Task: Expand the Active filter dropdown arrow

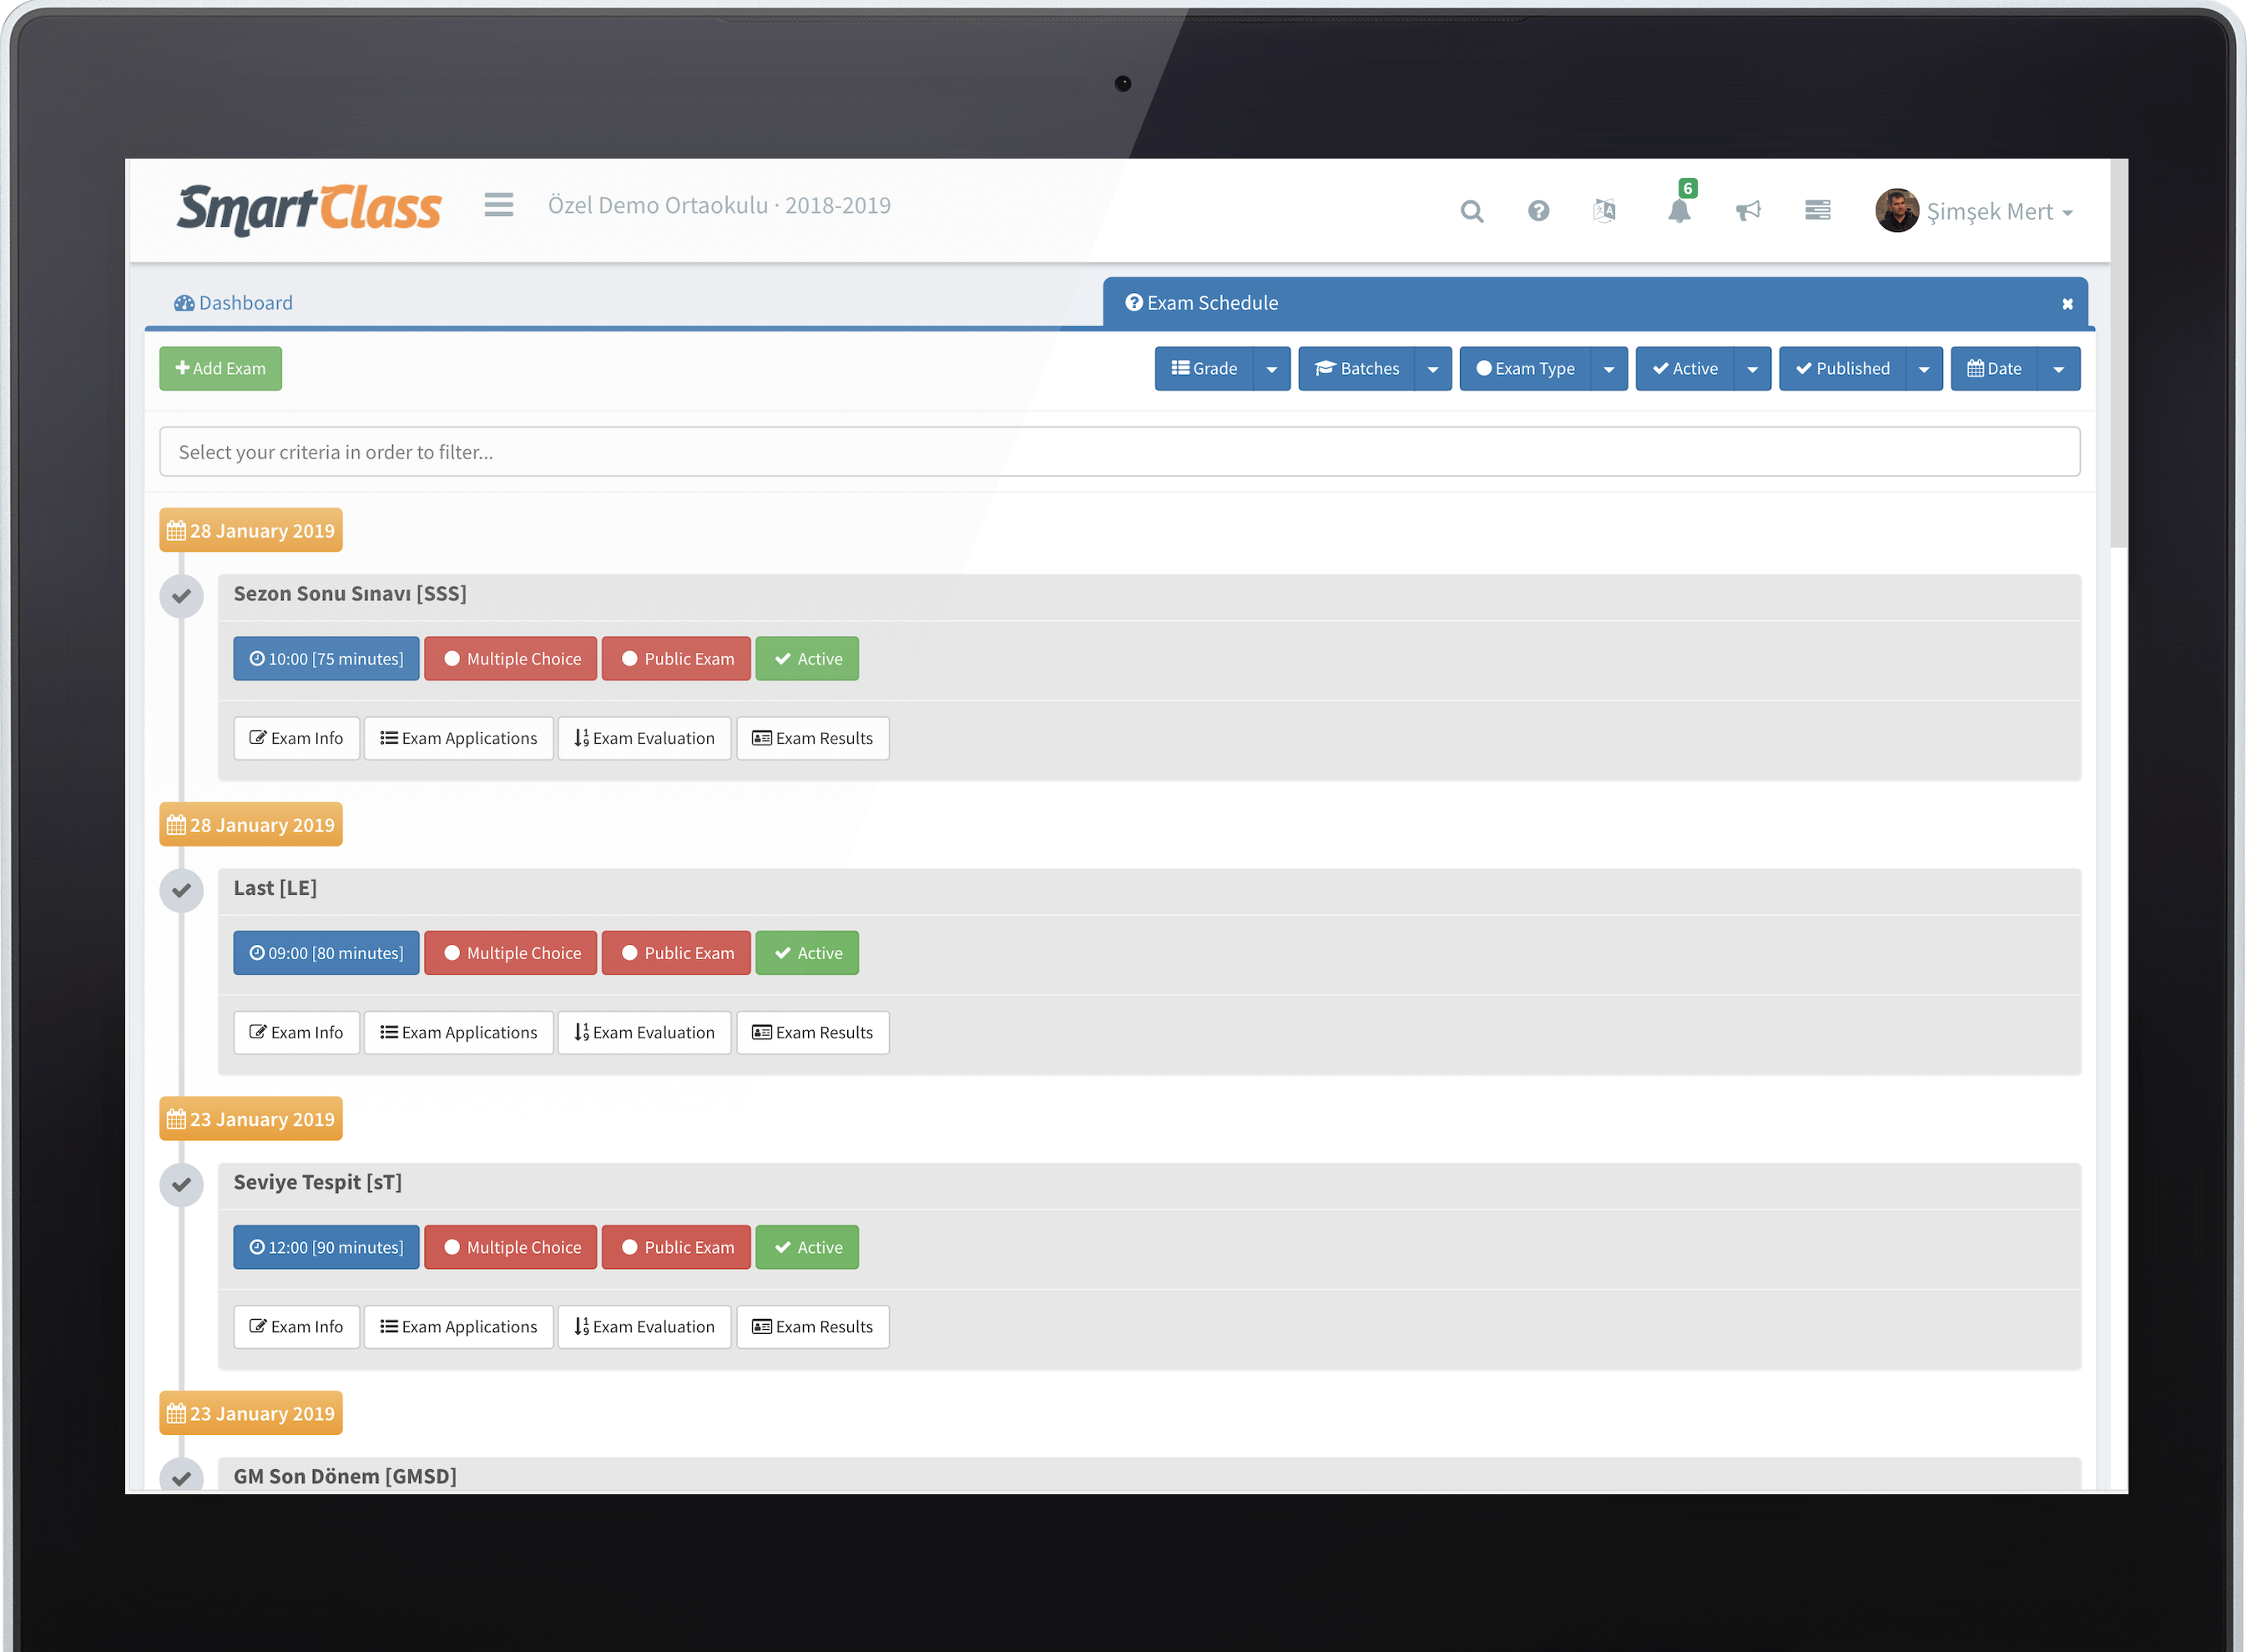Action: pyautogui.click(x=1752, y=369)
